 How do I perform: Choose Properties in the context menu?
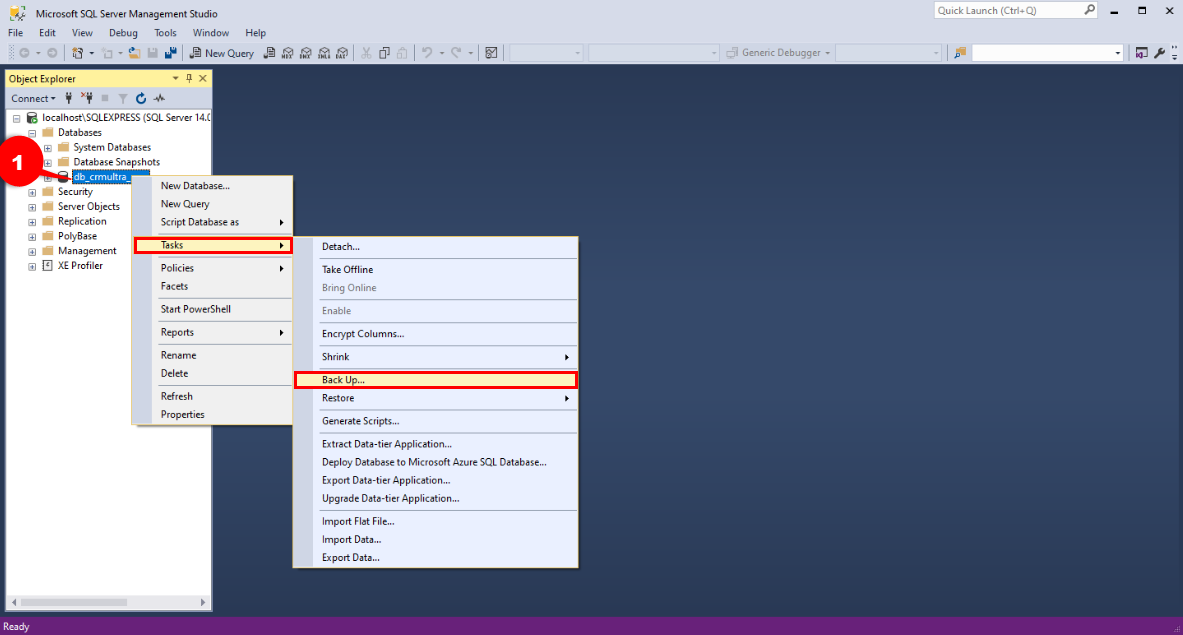tap(213, 414)
